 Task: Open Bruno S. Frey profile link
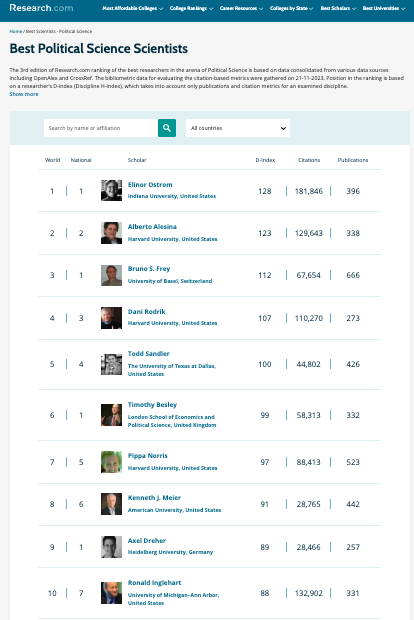pos(149,268)
